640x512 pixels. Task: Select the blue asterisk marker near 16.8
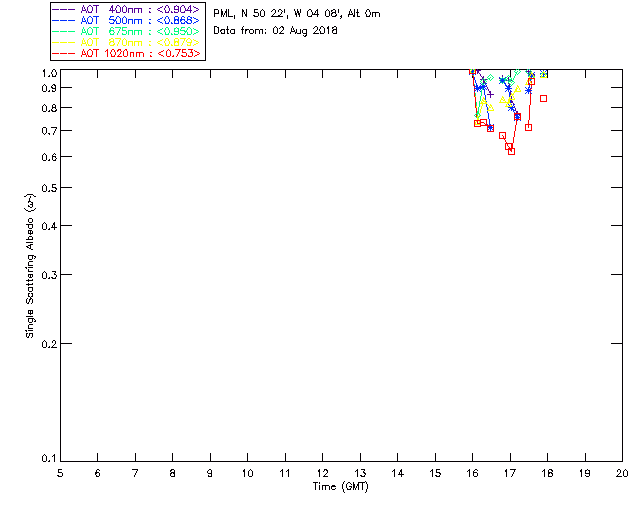[x=502, y=80]
